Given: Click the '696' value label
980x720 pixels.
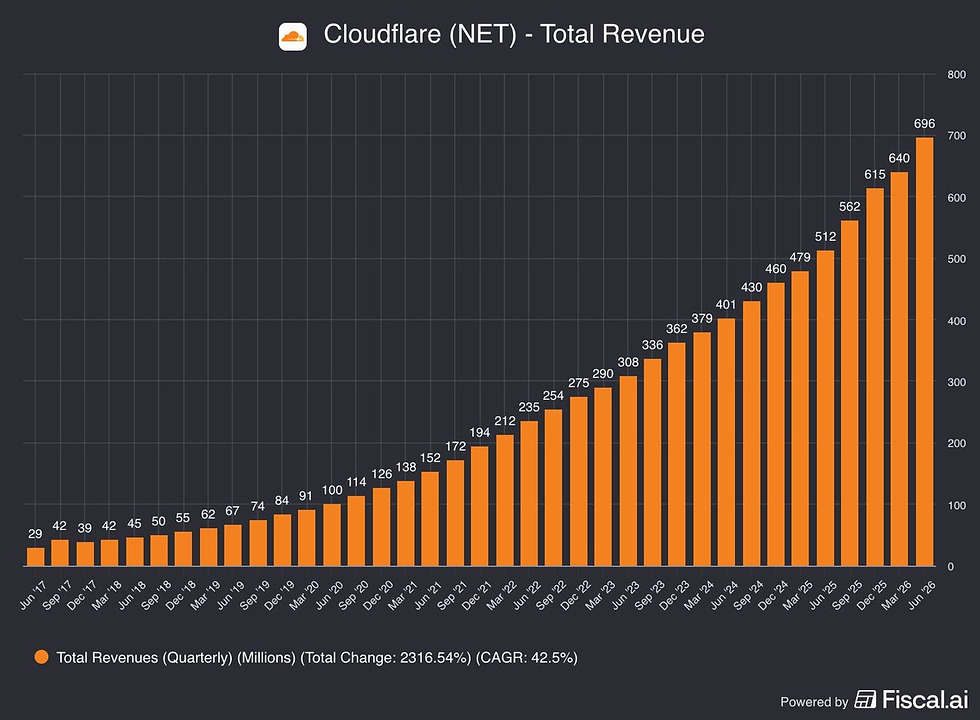Looking at the screenshot, I should 924,124.
